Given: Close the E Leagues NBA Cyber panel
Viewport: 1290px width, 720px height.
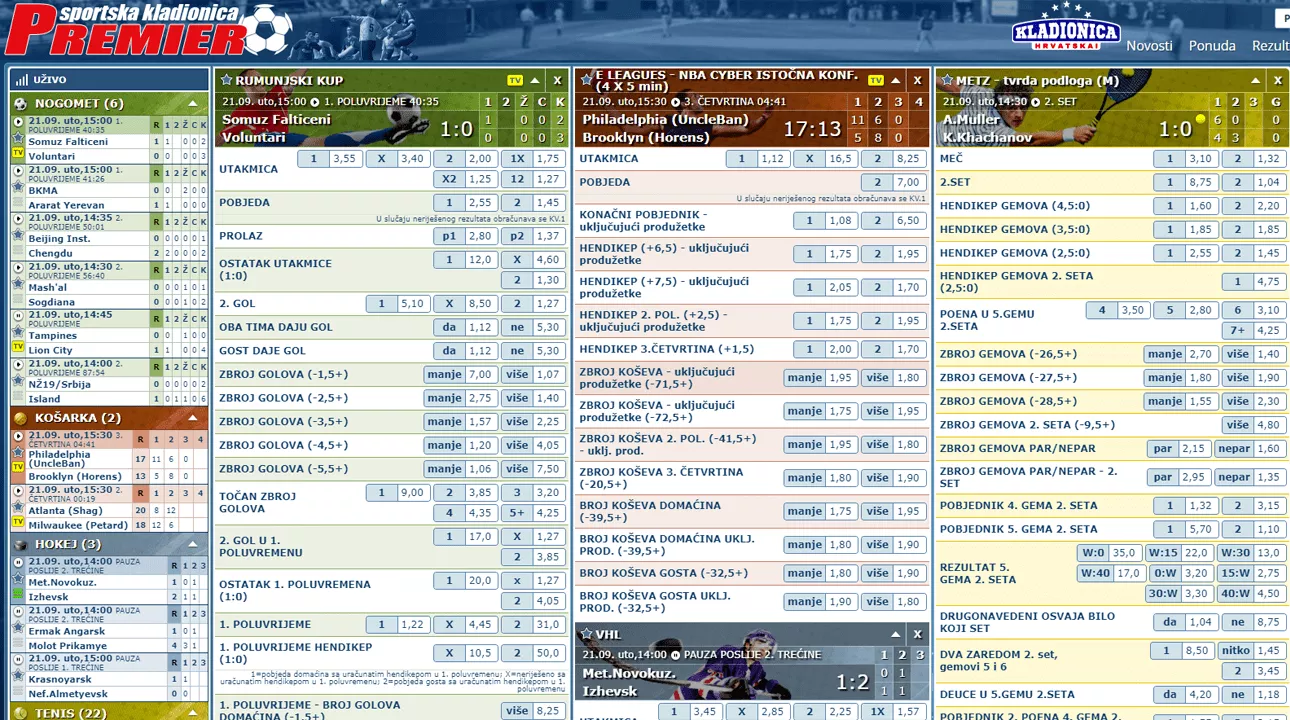Looking at the screenshot, I should (x=917, y=80).
